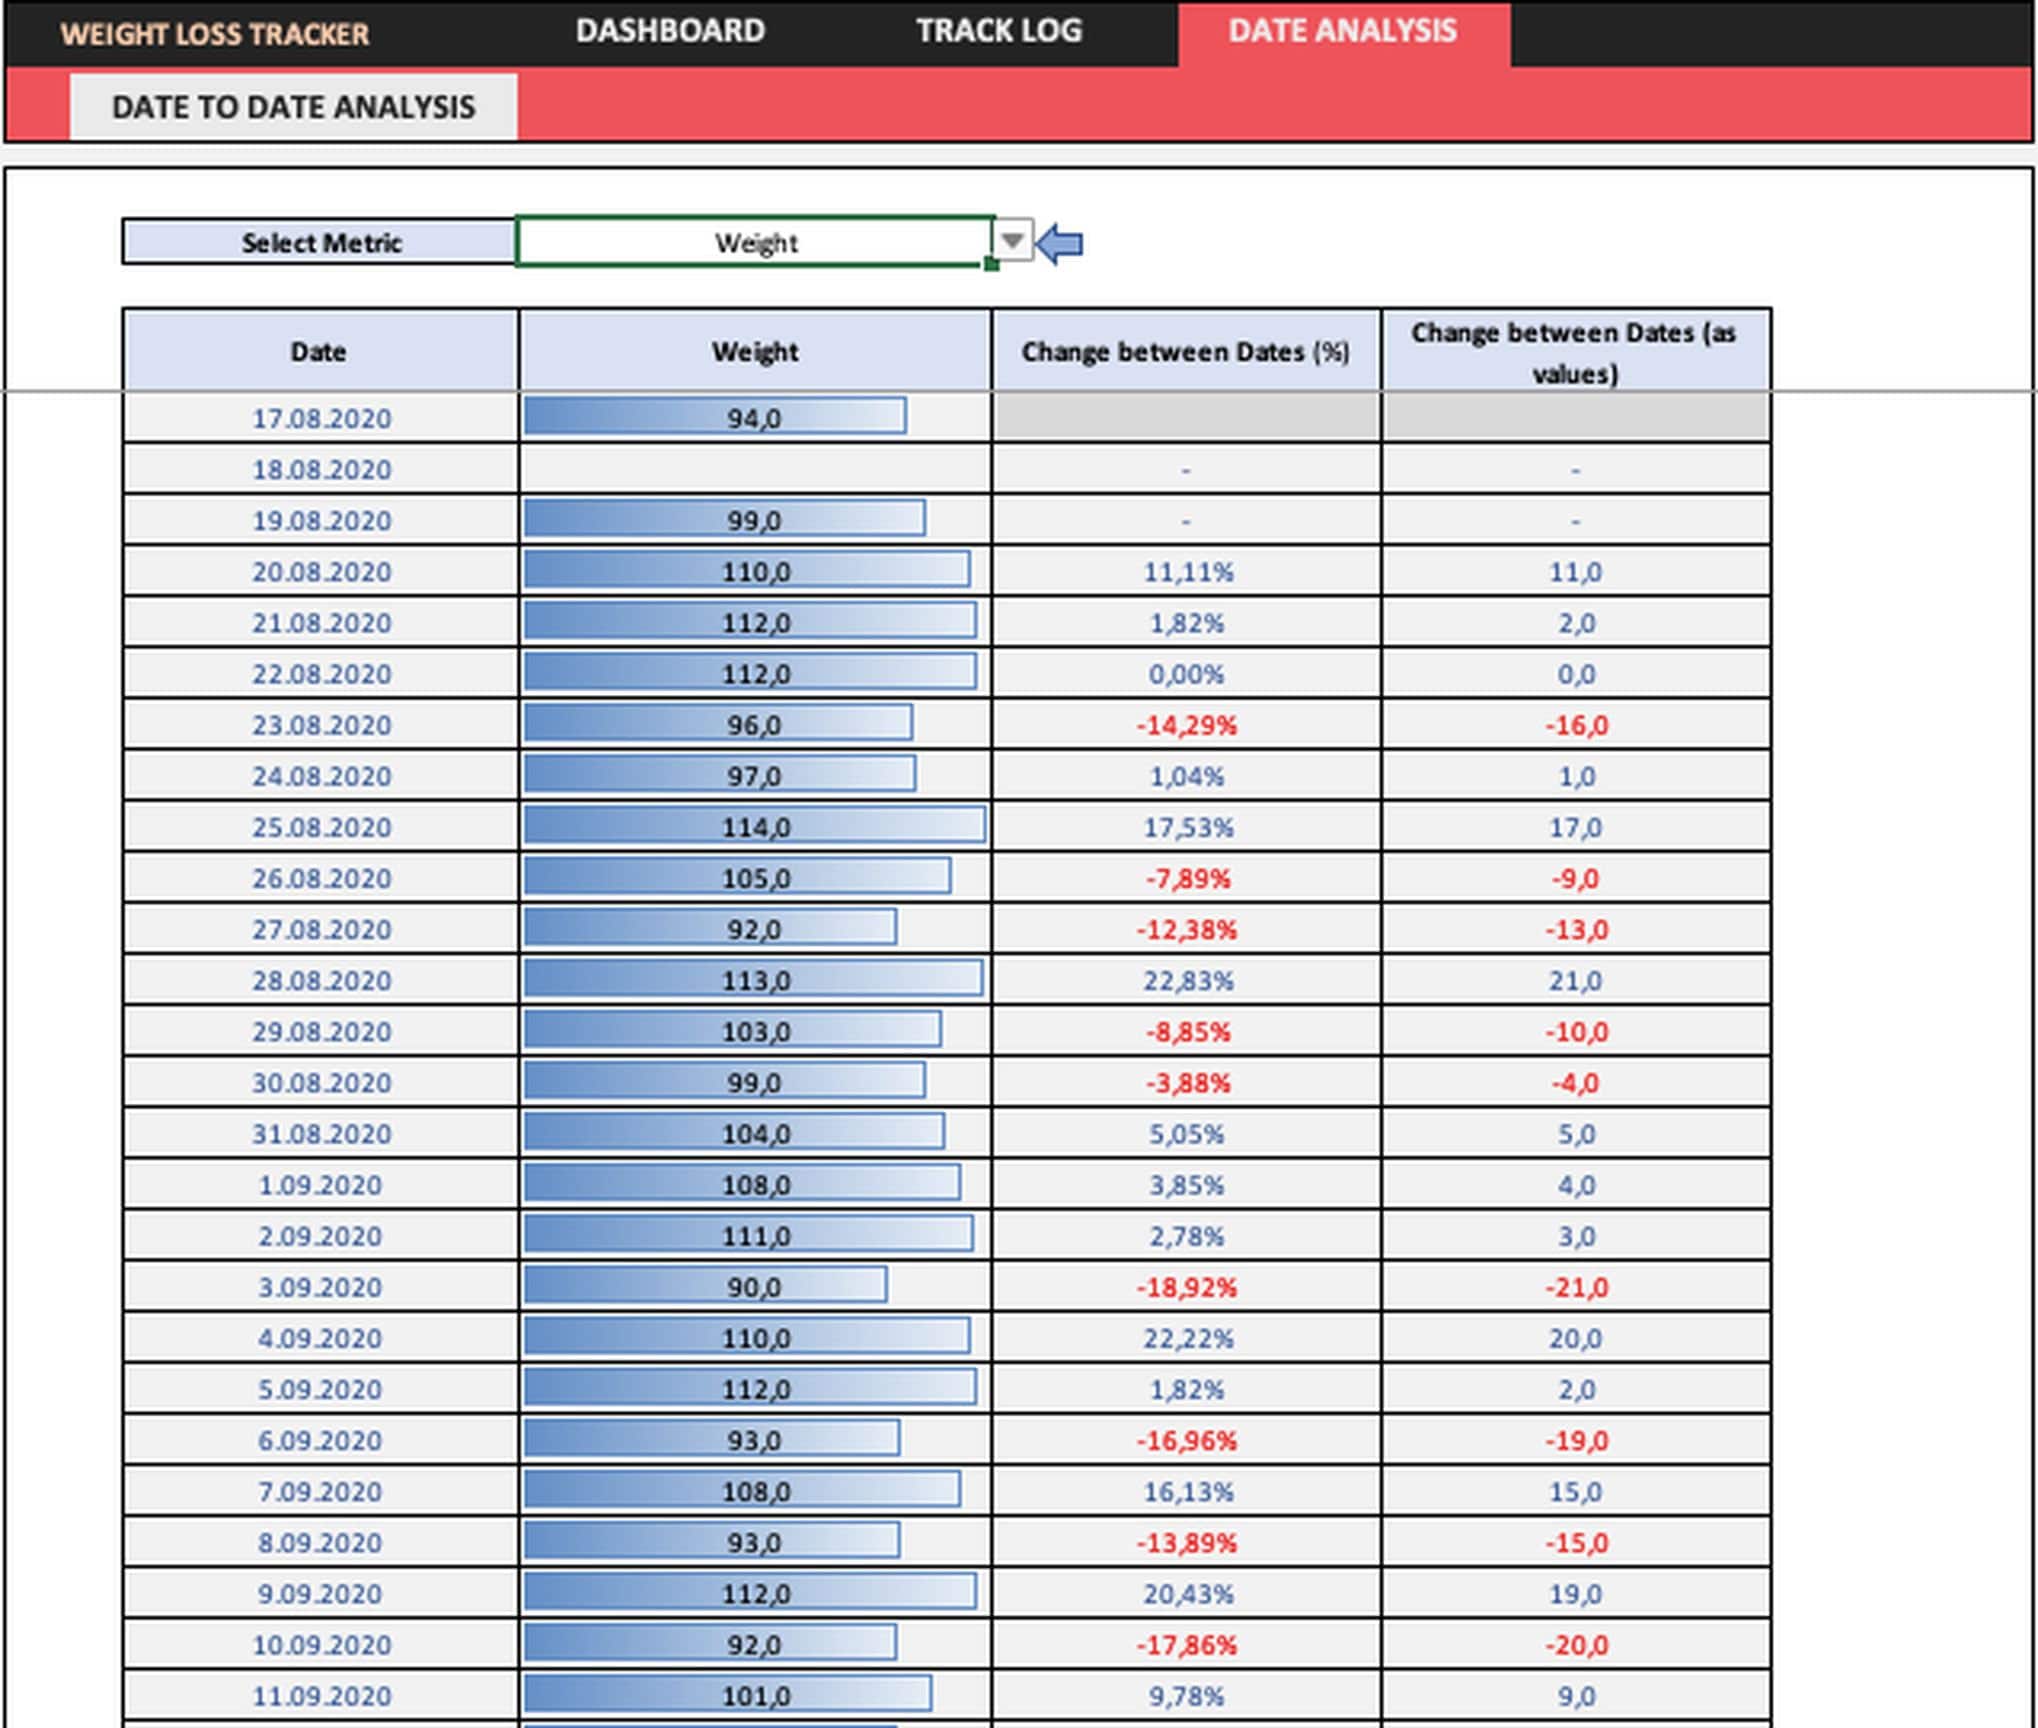
Task: Click the -3,88% change cell
Action: point(1187,1082)
